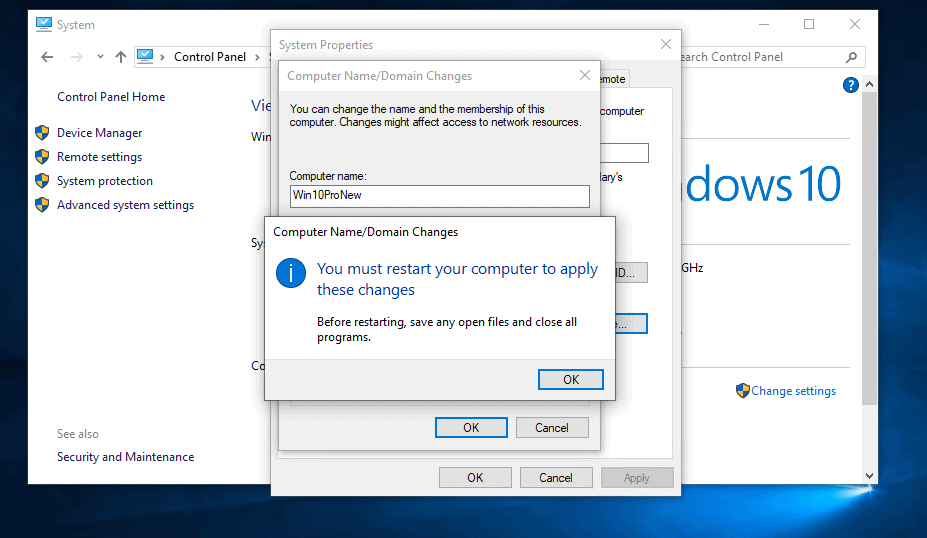
Task: Click the Device Manager shield icon
Action: click(42, 132)
